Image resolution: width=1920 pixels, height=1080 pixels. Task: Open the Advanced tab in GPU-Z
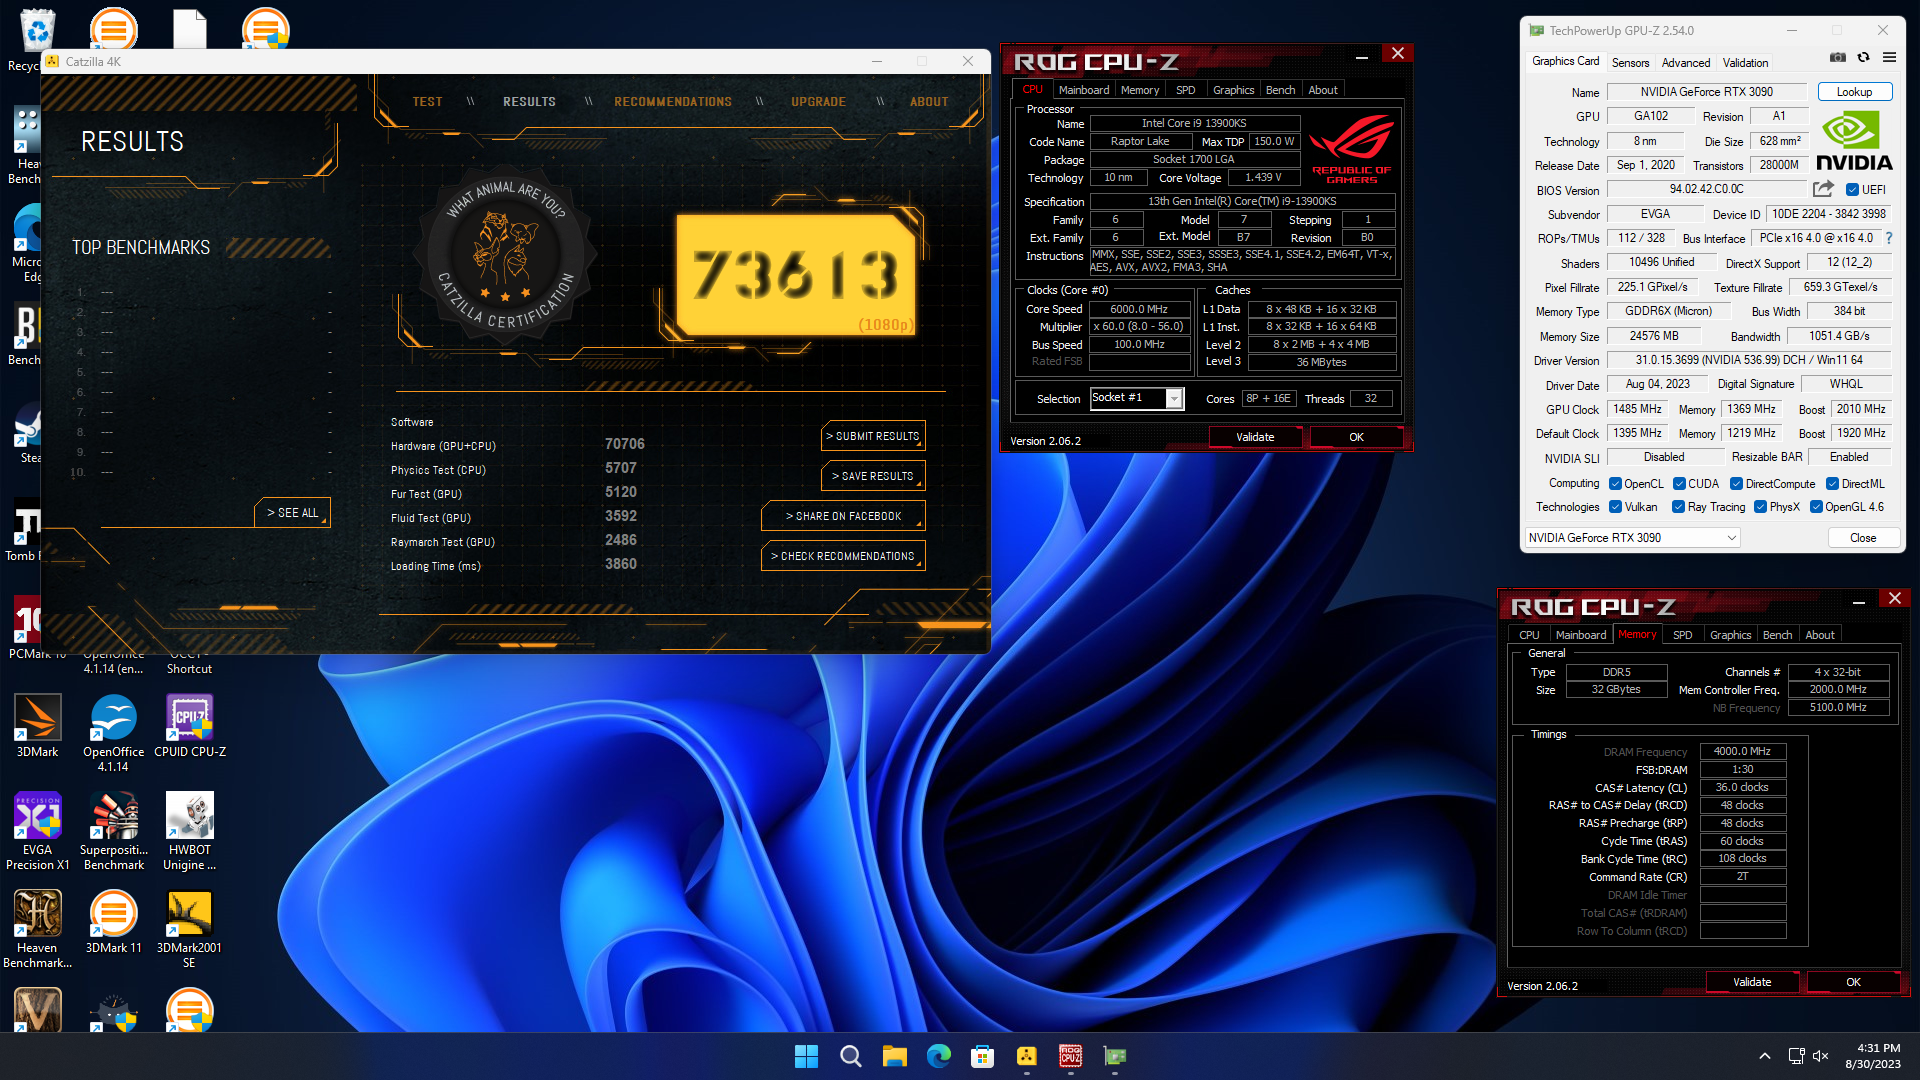(1685, 63)
